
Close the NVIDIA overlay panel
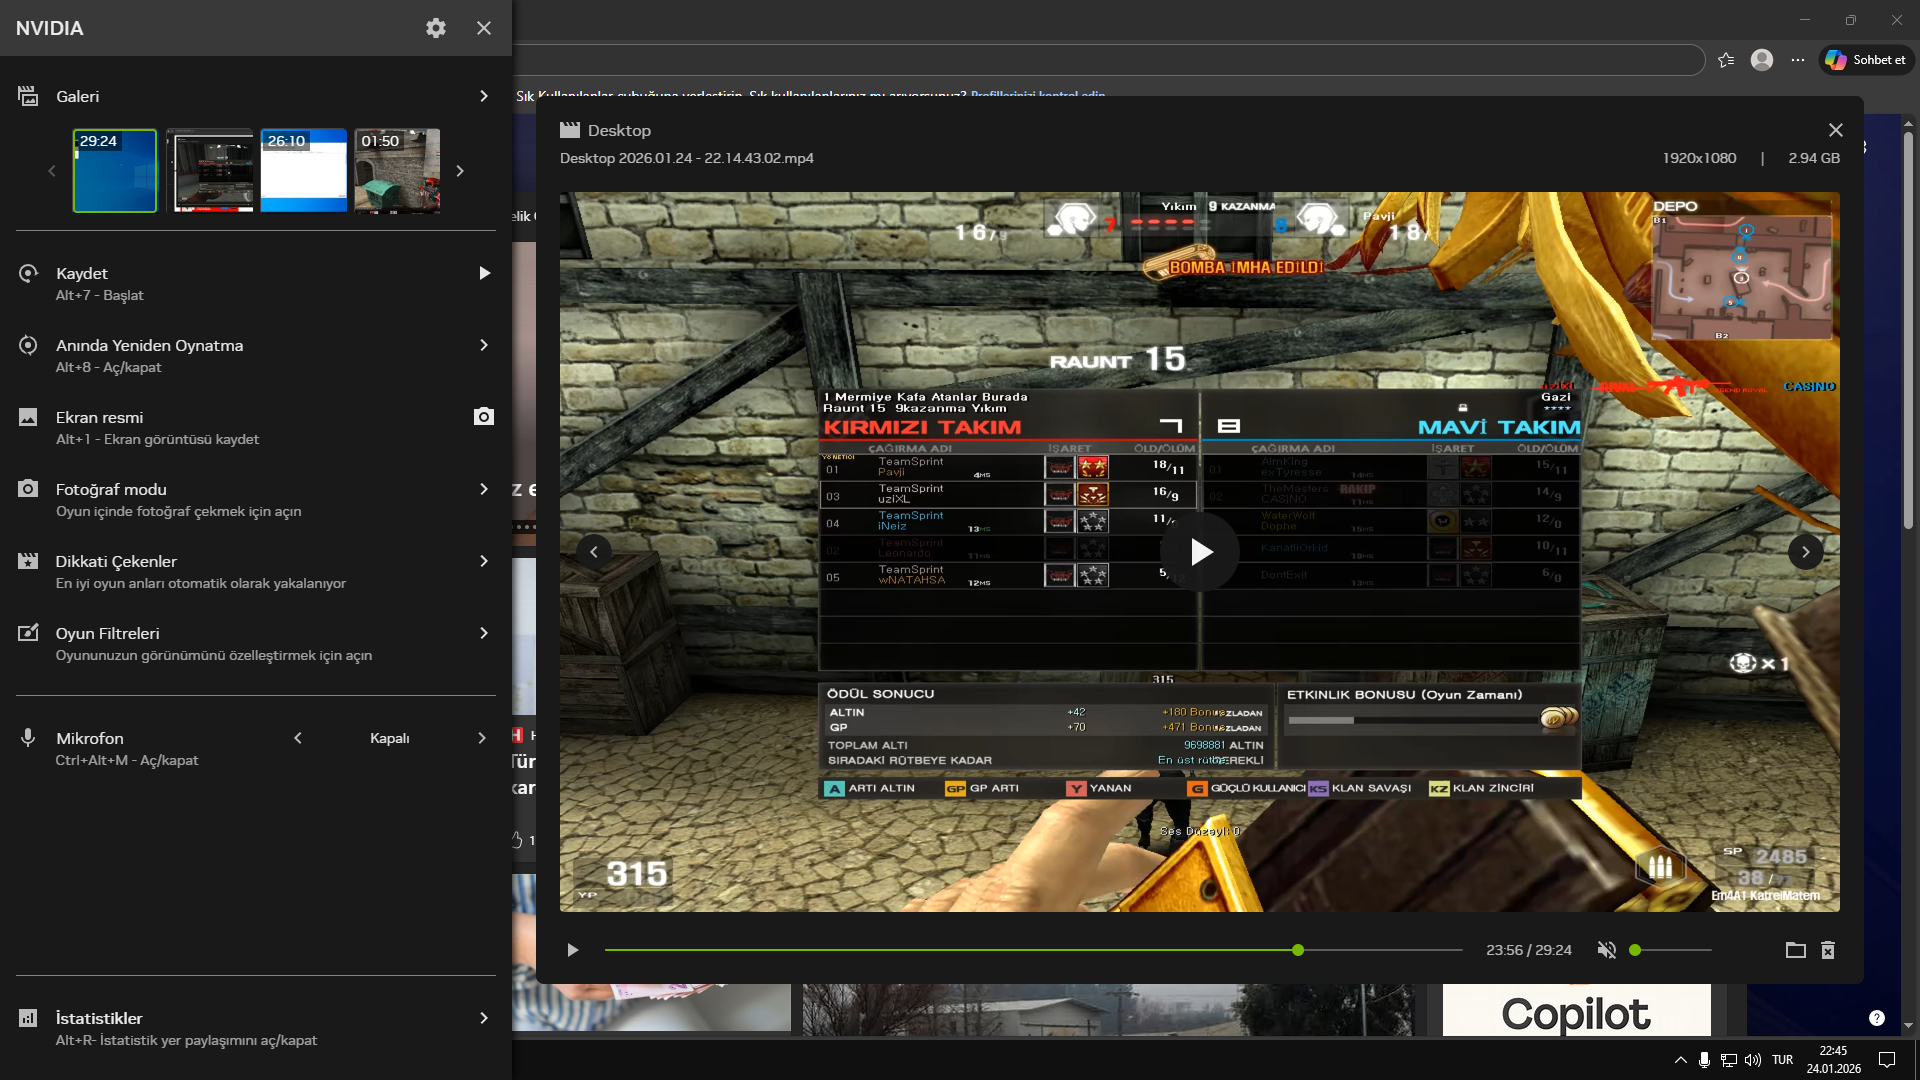pos(484,28)
